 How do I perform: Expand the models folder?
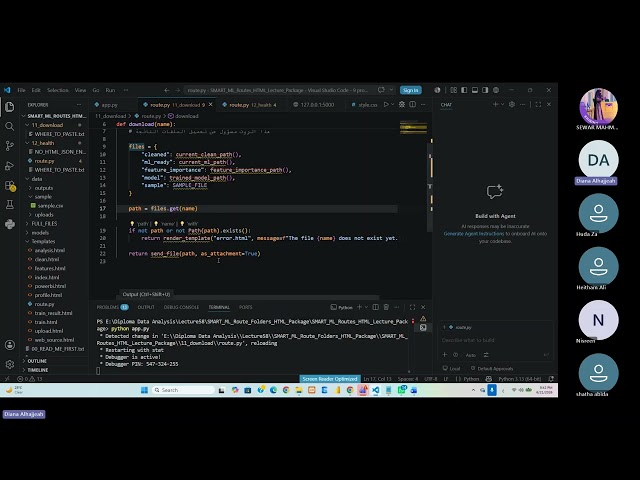(40, 233)
